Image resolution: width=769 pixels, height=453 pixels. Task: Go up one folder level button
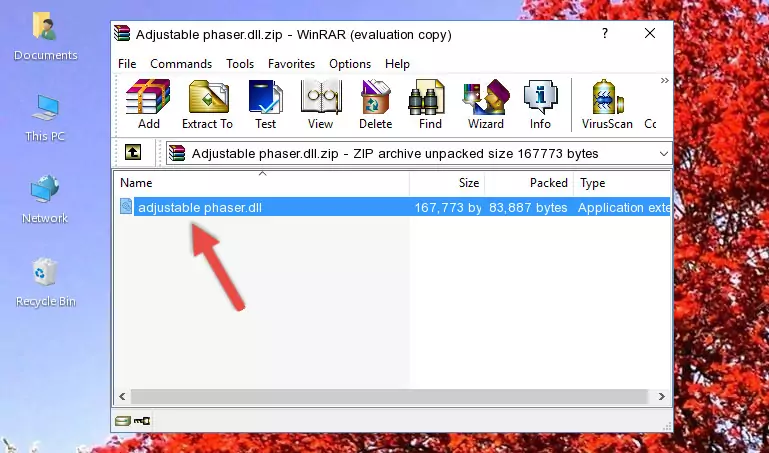pyautogui.click(x=133, y=153)
